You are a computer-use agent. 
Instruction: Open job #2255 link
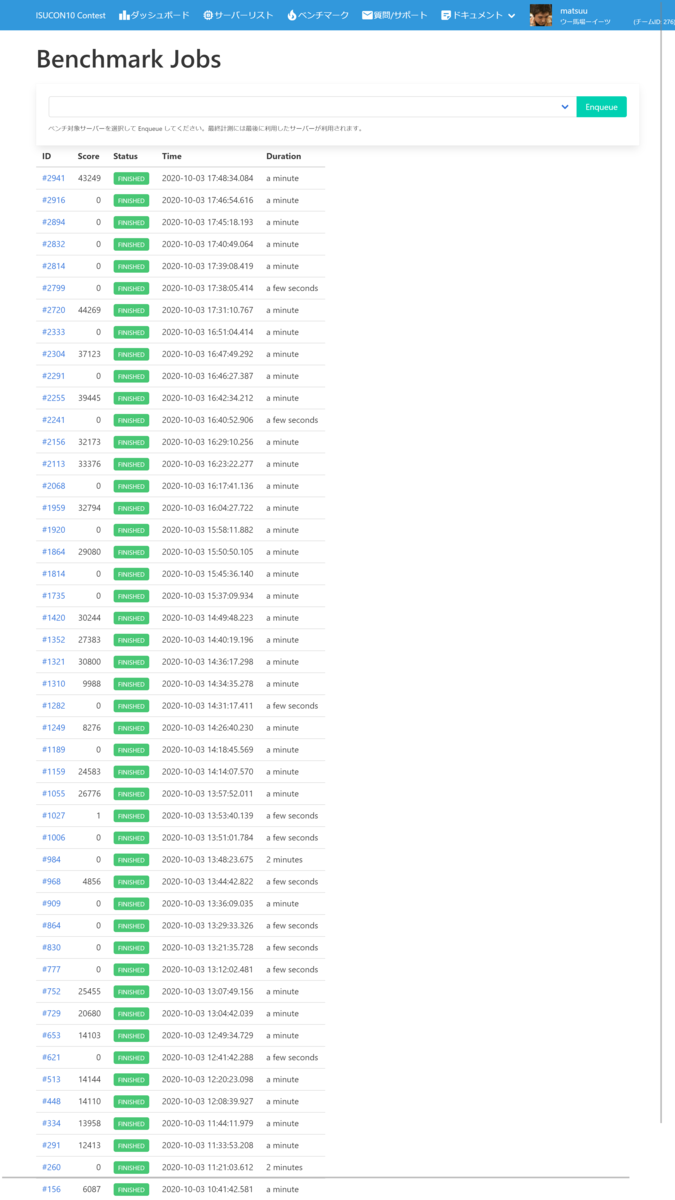coord(53,398)
